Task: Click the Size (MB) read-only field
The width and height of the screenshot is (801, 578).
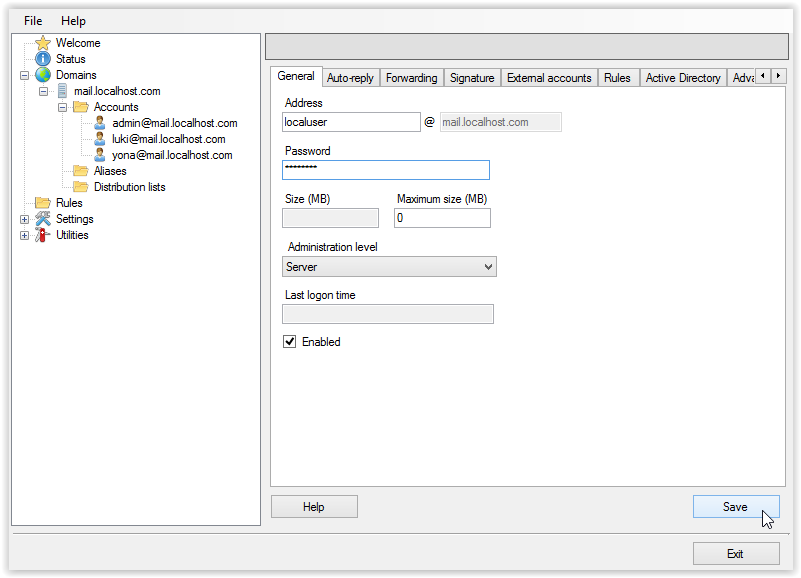Action: coord(330,218)
